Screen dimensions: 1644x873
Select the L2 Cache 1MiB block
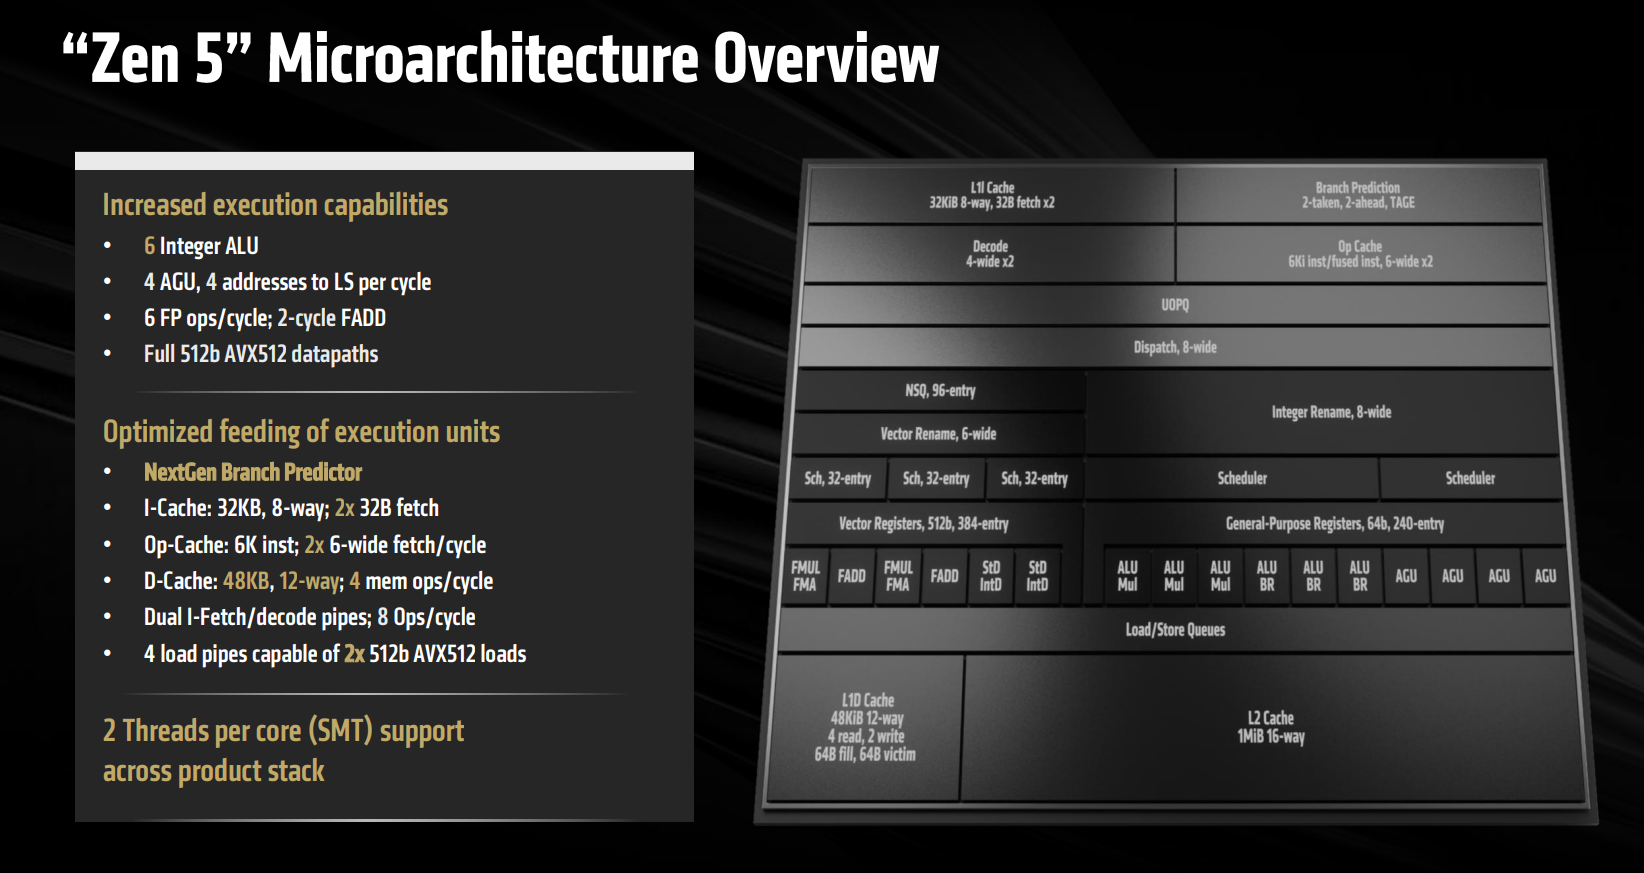click(1271, 727)
